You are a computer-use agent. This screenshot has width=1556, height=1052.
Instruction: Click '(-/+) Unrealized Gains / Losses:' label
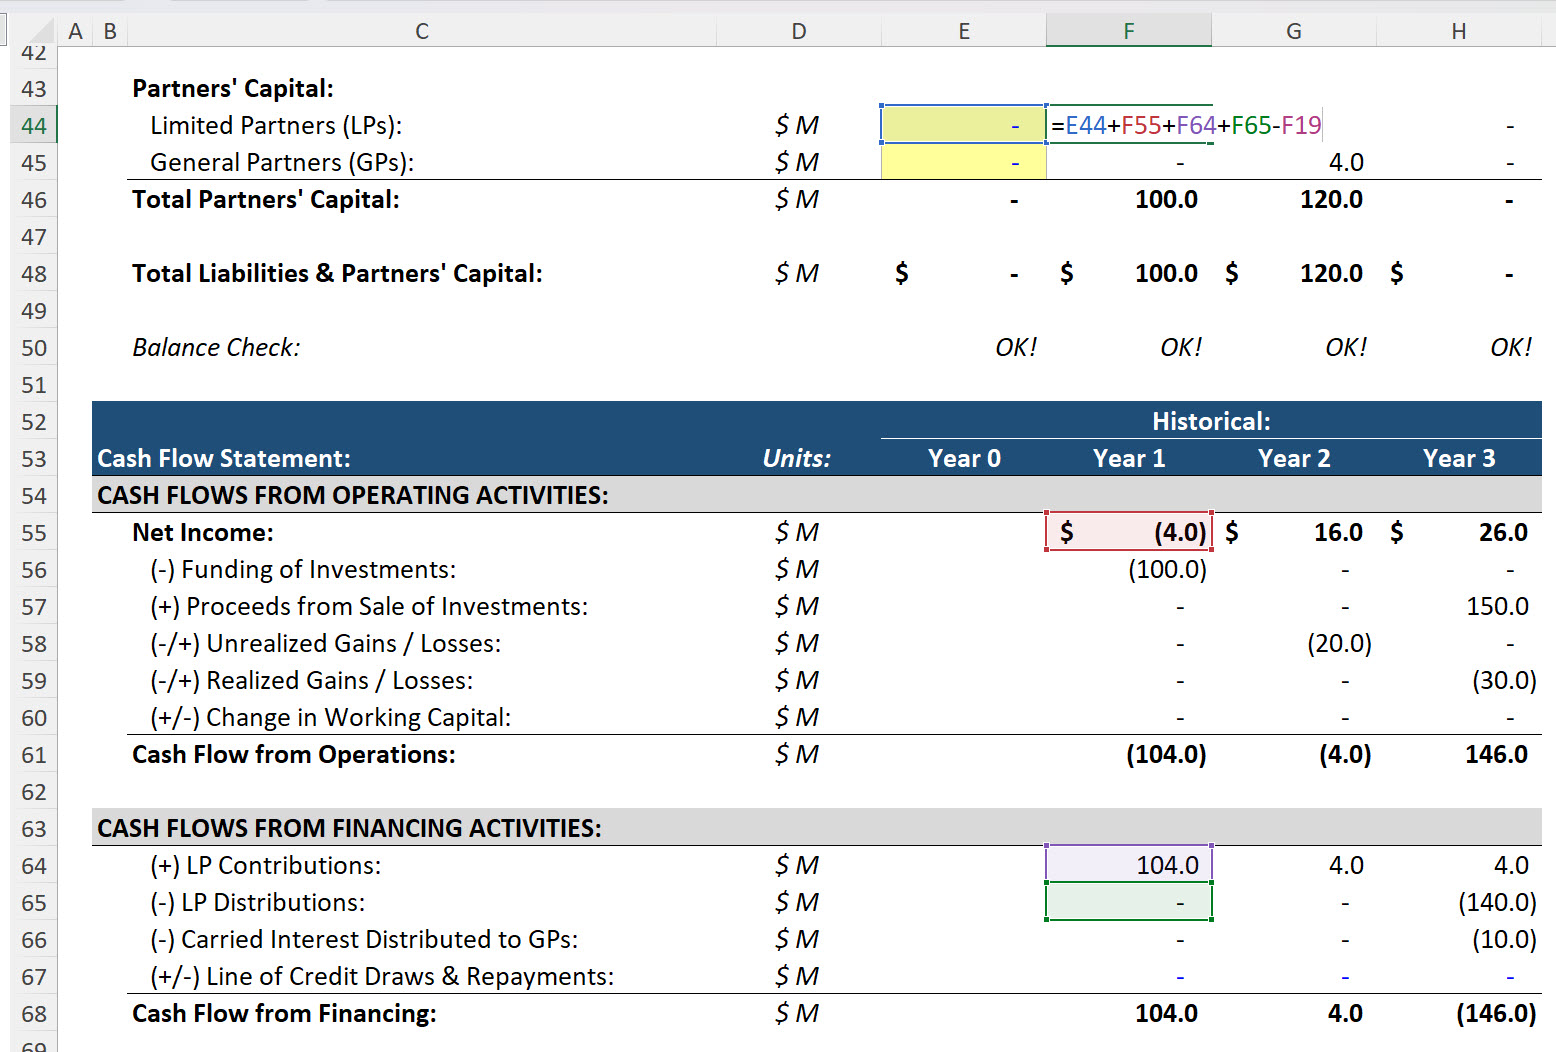[x=326, y=643]
